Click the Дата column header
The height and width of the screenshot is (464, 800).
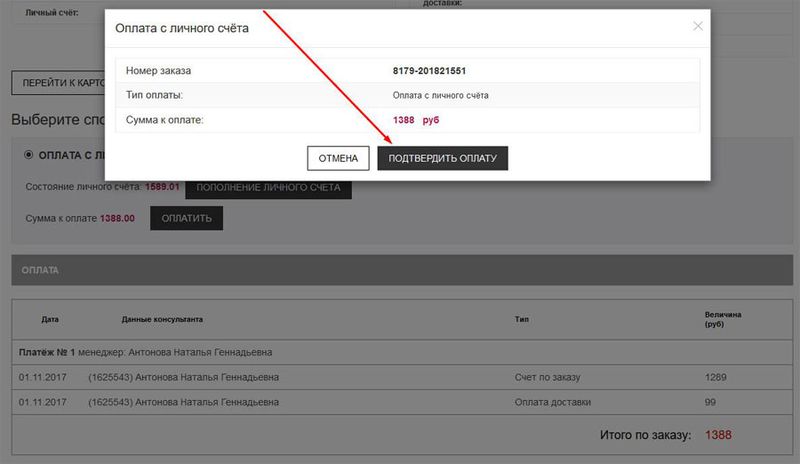(50, 320)
